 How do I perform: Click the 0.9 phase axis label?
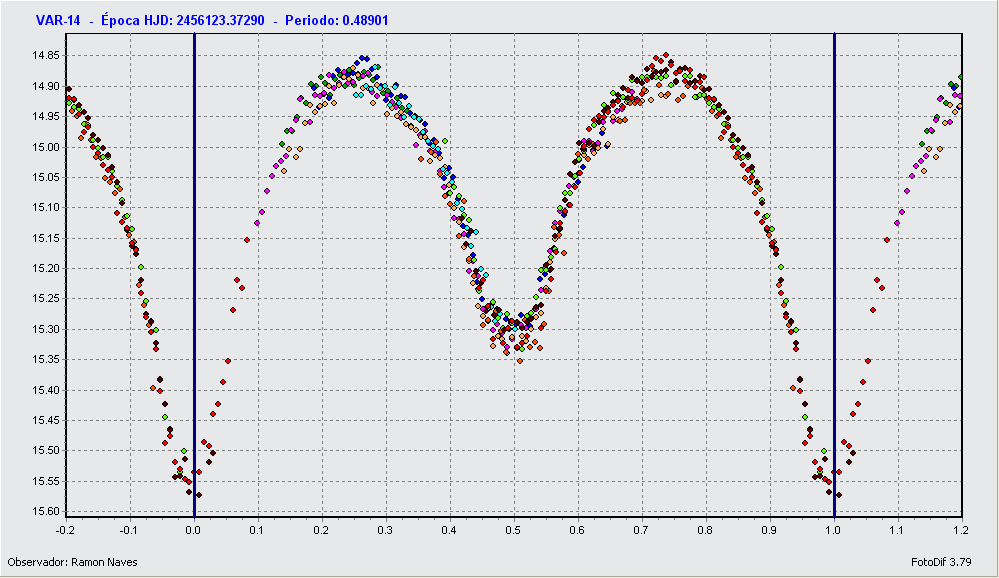pyautogui.click(x=770, y=530)
